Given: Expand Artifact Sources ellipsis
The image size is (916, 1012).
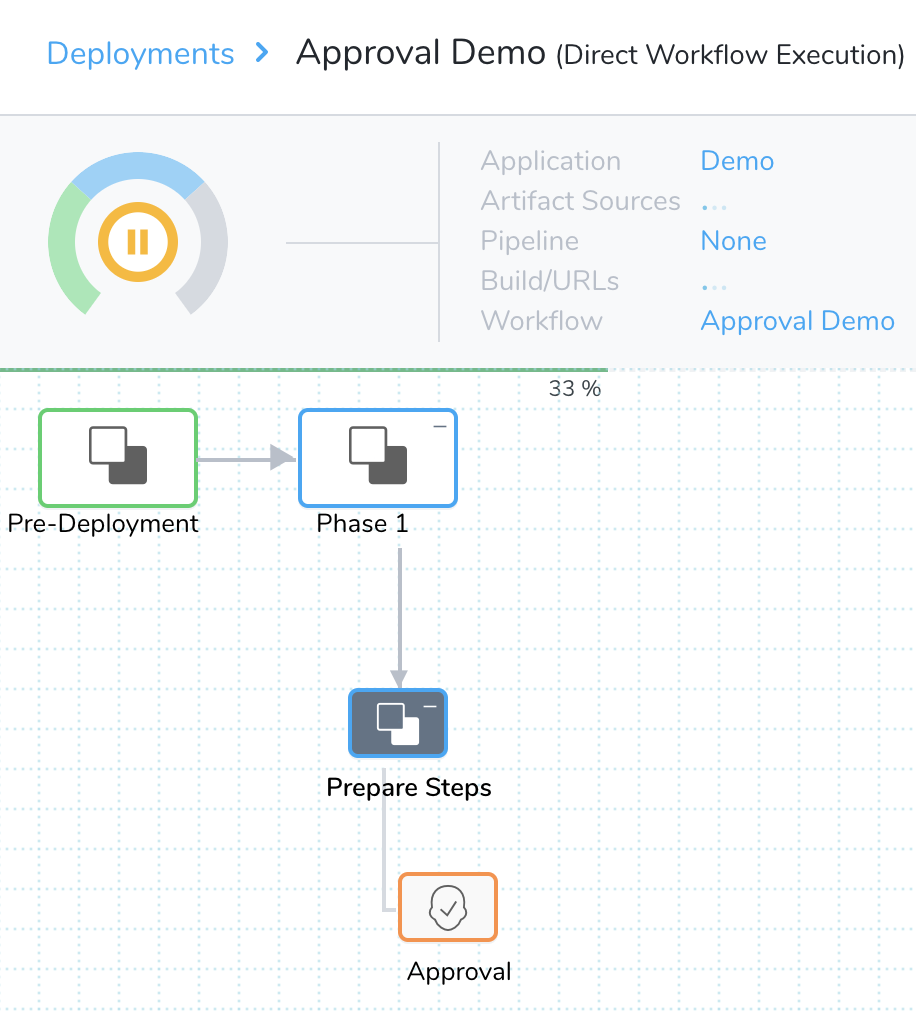Looking at the screenshot, I should coord(714,206).
